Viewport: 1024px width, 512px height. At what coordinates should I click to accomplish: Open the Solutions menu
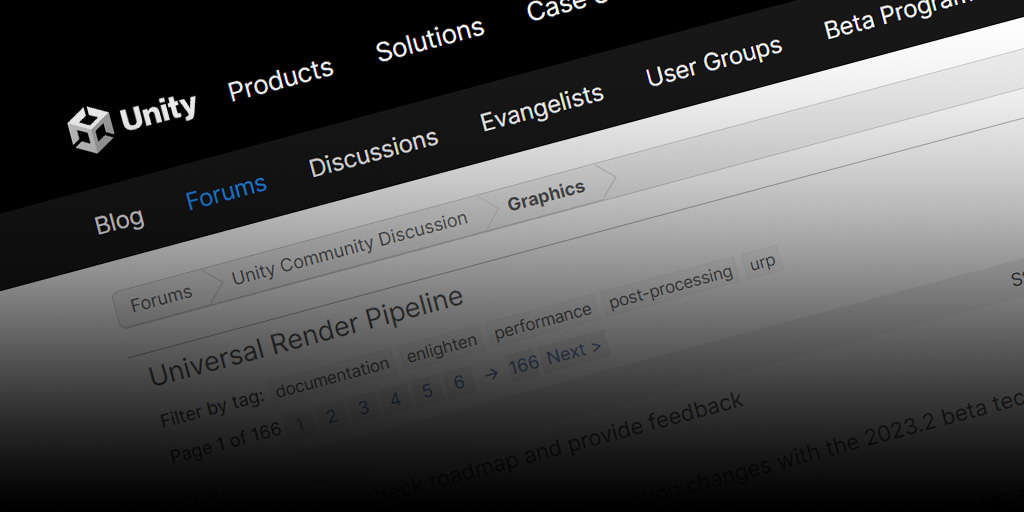tap(430, 41)
